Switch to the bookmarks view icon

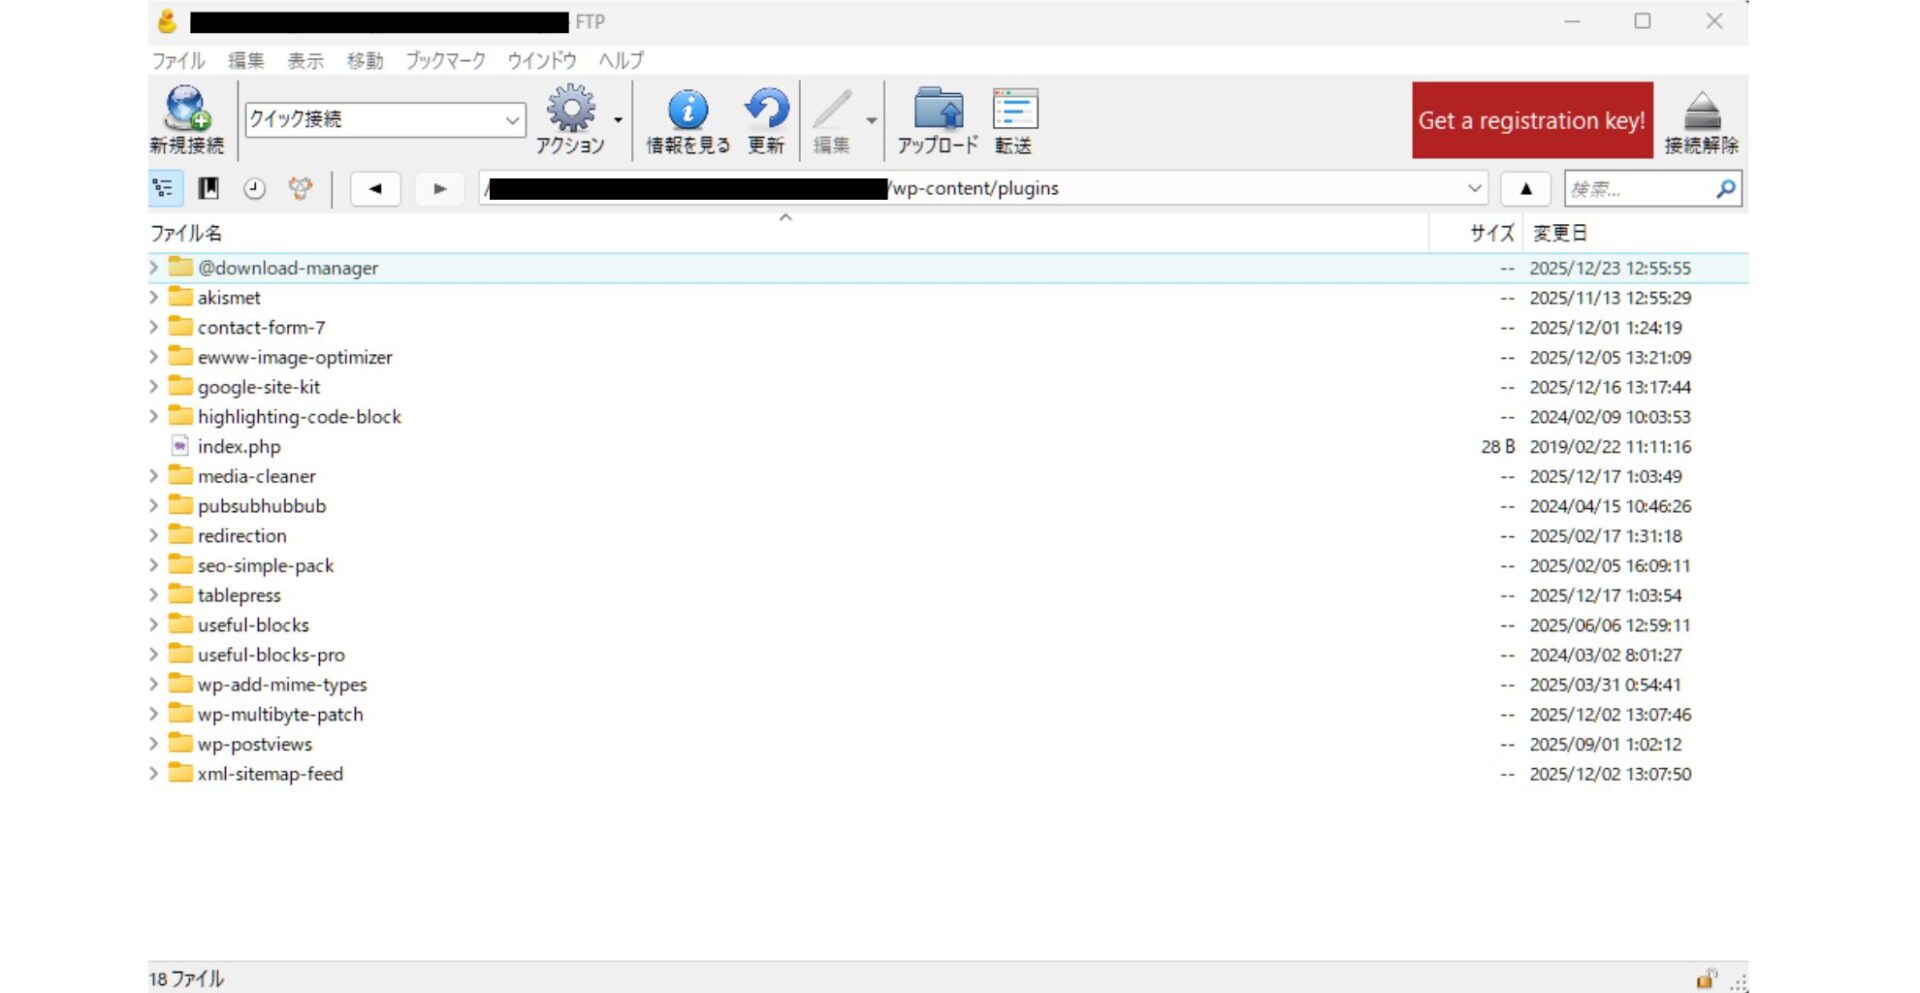click(208, 189)
